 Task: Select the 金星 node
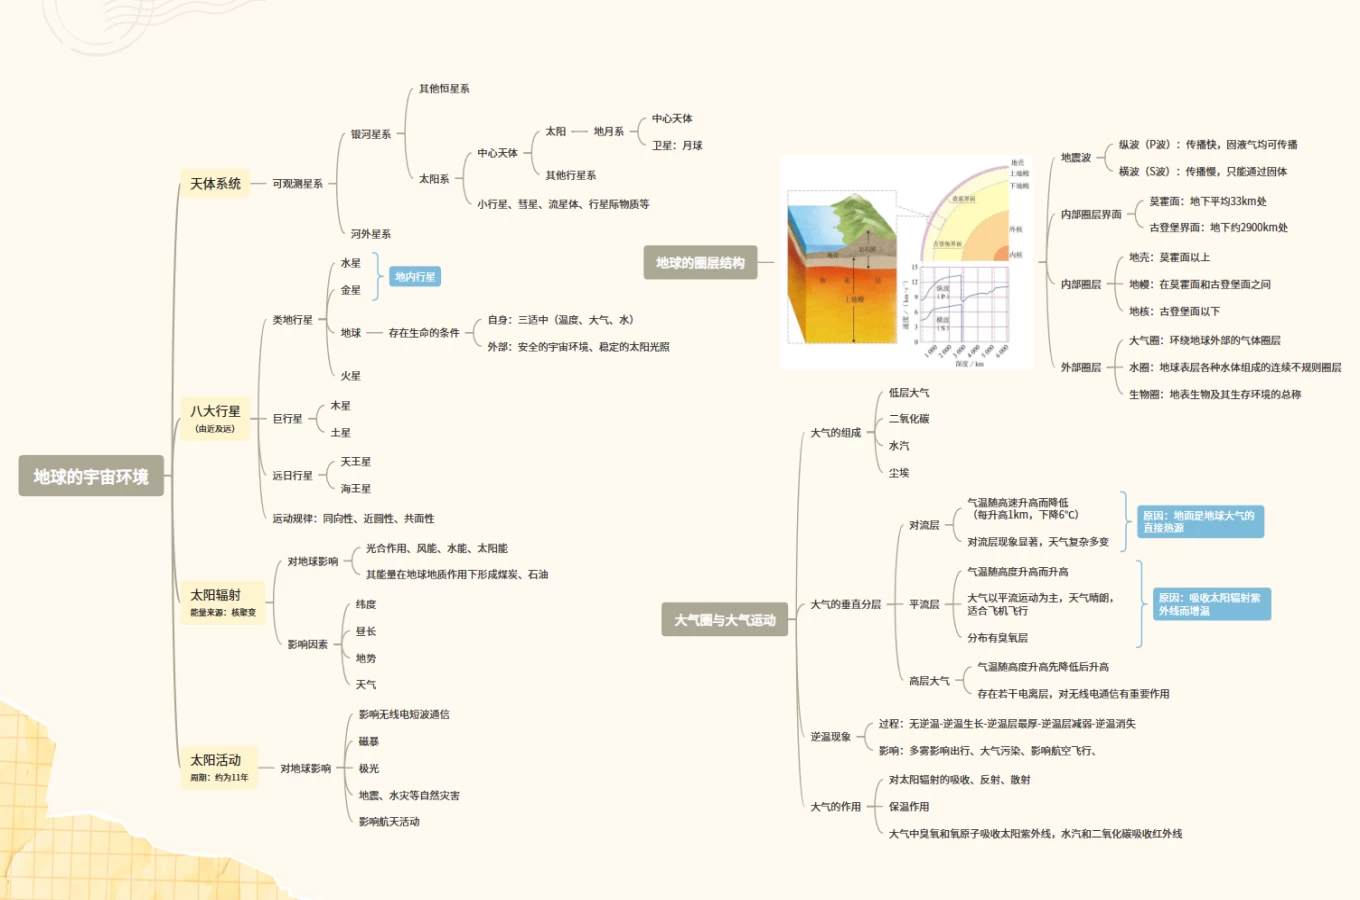pos(350,290)
